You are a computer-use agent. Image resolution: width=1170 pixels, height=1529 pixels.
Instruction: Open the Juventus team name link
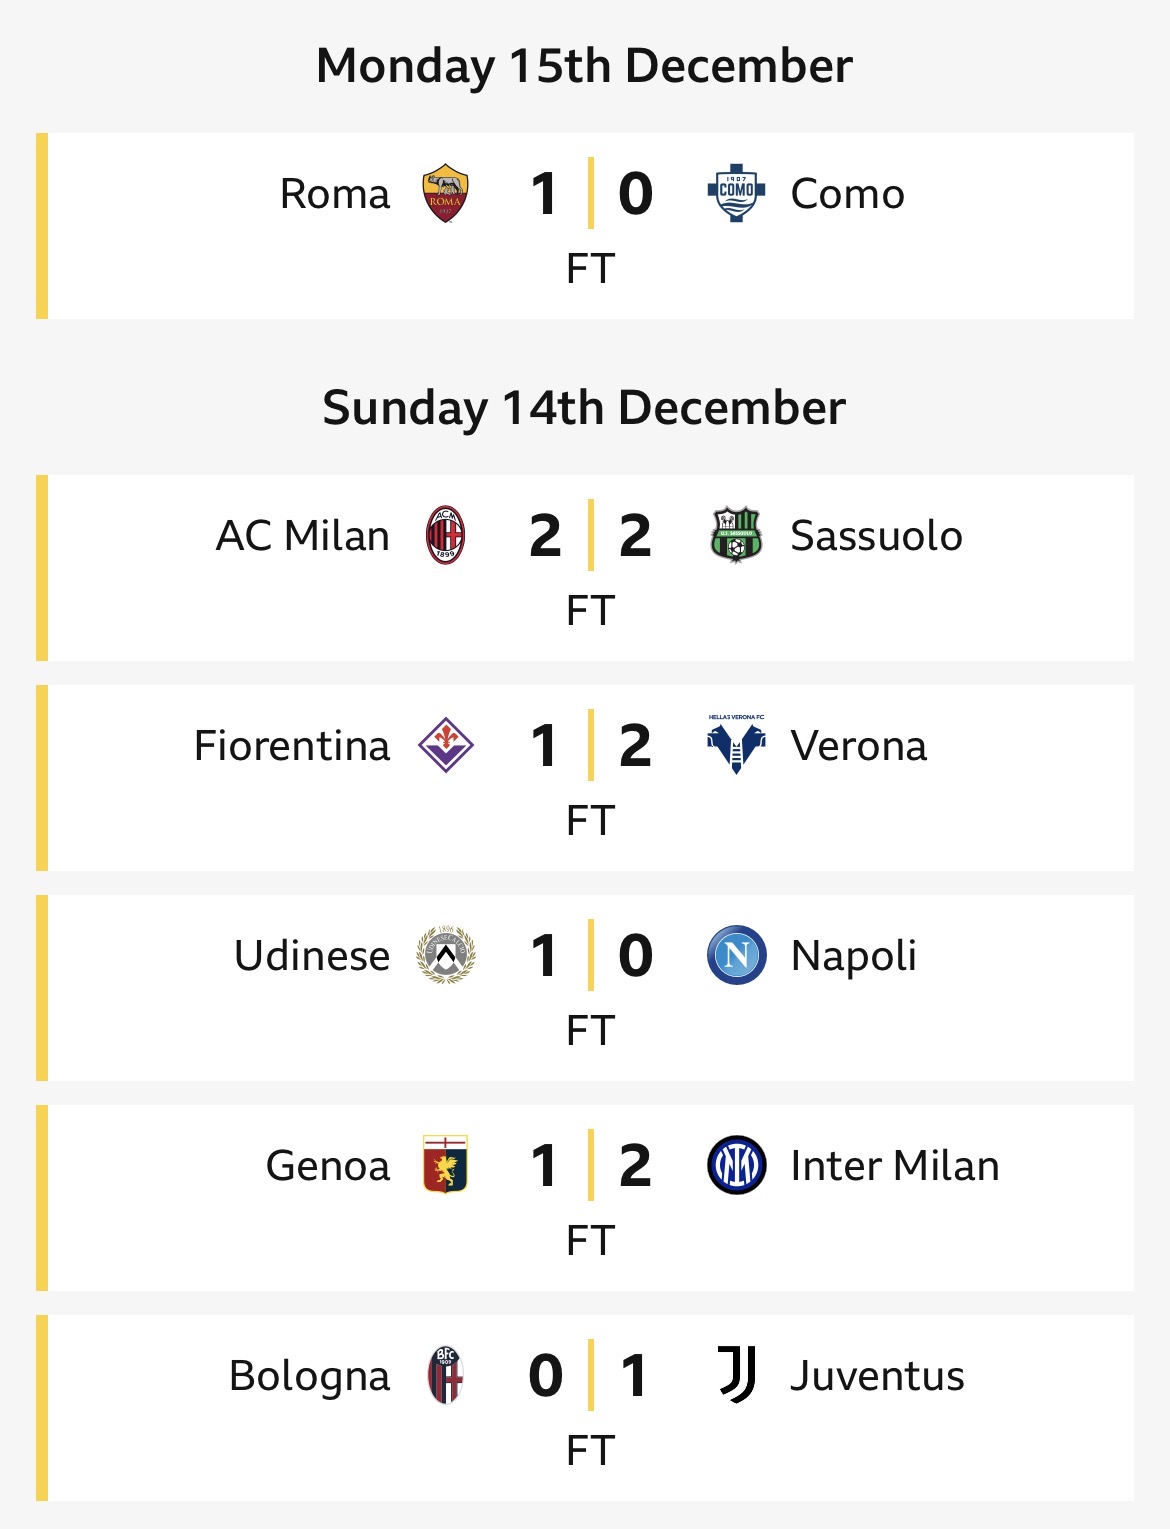(x=877, y=1376)
